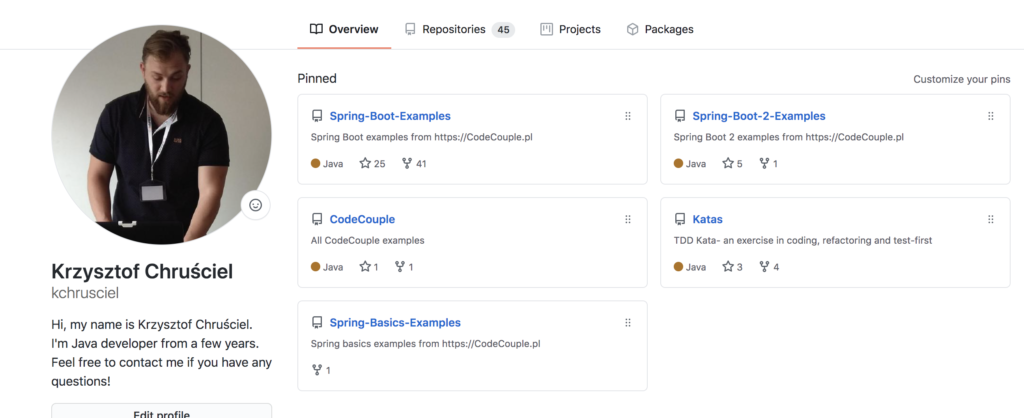Click the username kchrusciel
Screen dimensions: 1024x418
(85, 293)
